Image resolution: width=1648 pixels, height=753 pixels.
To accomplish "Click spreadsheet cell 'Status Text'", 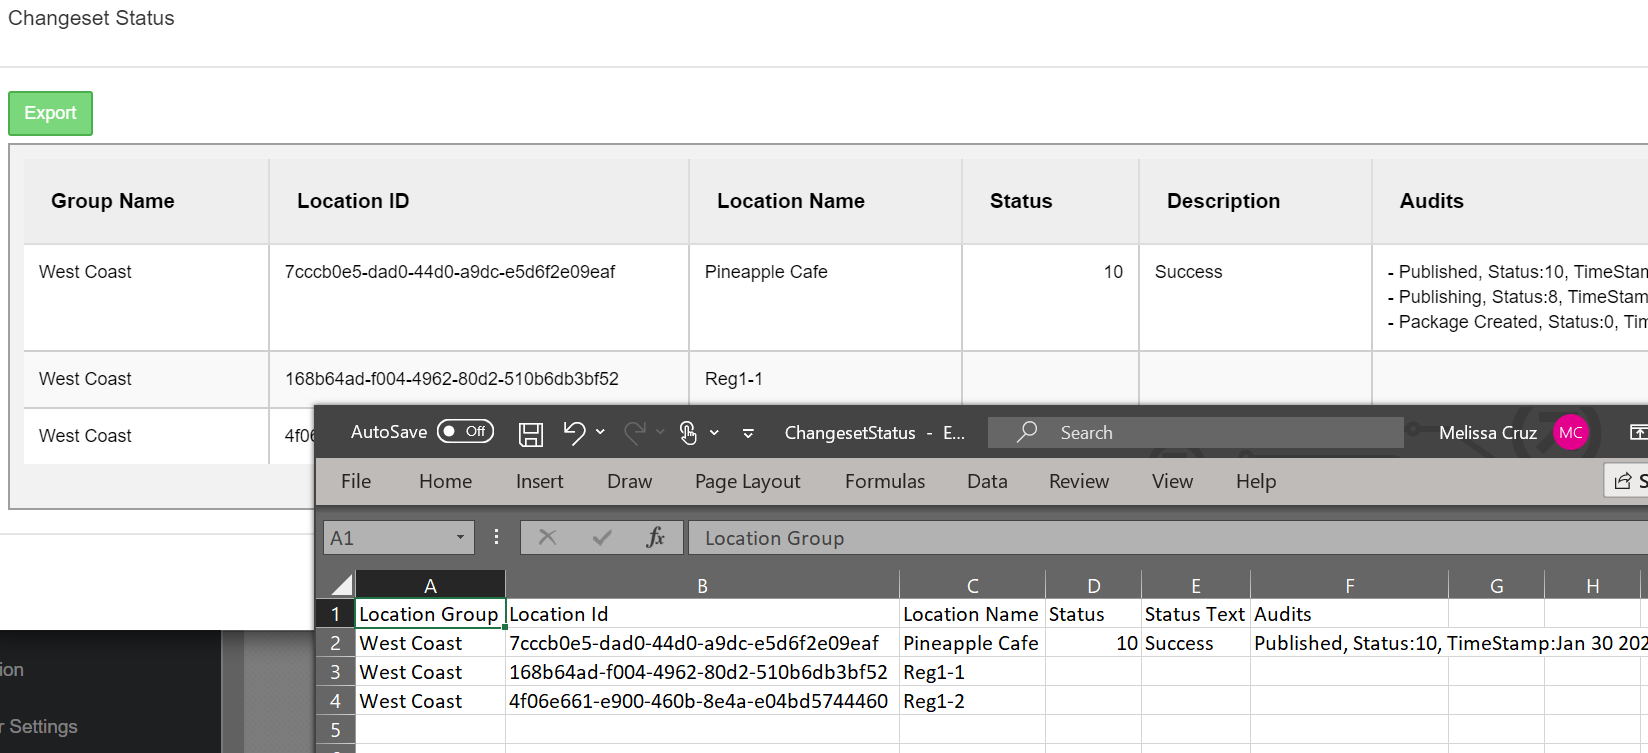I will point(1196,614).
